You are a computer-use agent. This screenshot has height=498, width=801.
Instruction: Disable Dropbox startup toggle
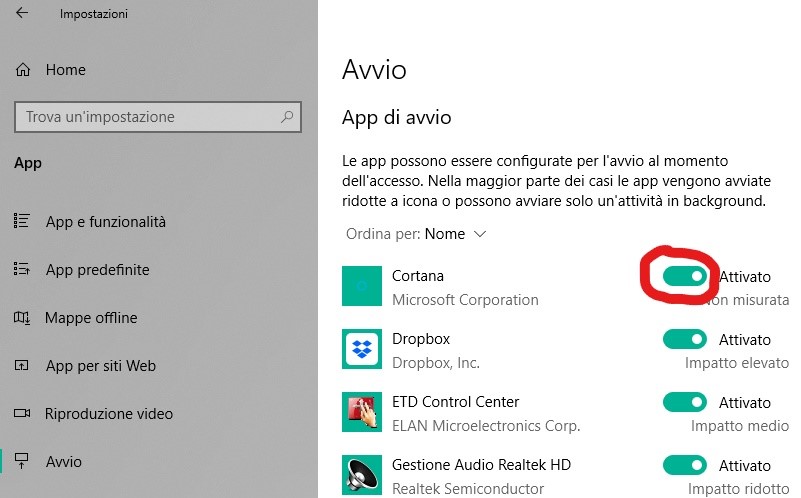pyautogui.click(x=685, y=339)
